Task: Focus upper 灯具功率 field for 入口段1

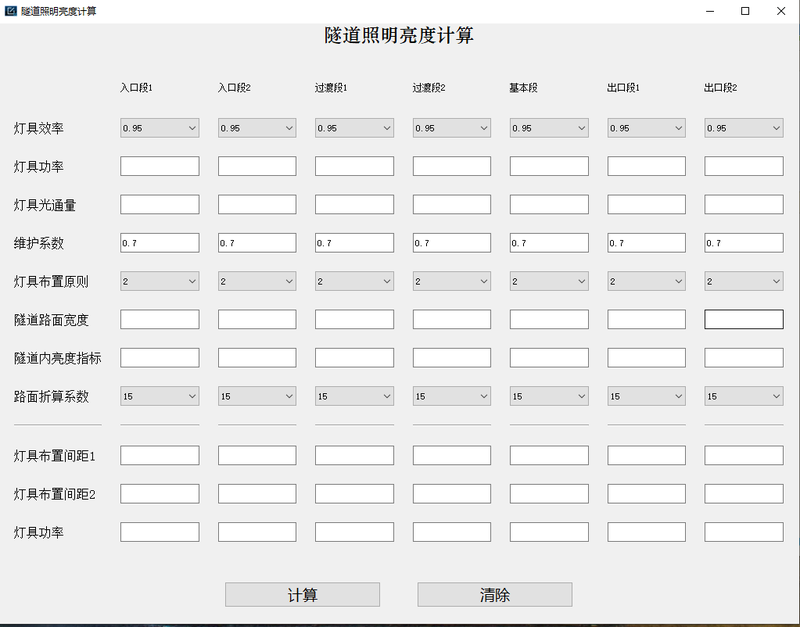Action: [160, 166]
